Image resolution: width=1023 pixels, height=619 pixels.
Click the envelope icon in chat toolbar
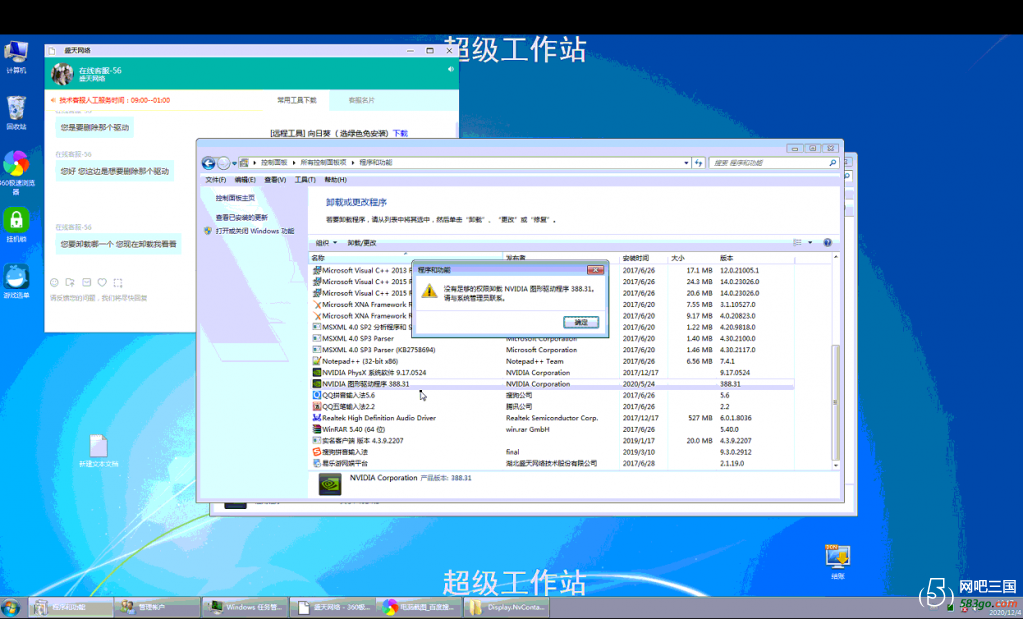pyautogui.click(x=86, y=282)
